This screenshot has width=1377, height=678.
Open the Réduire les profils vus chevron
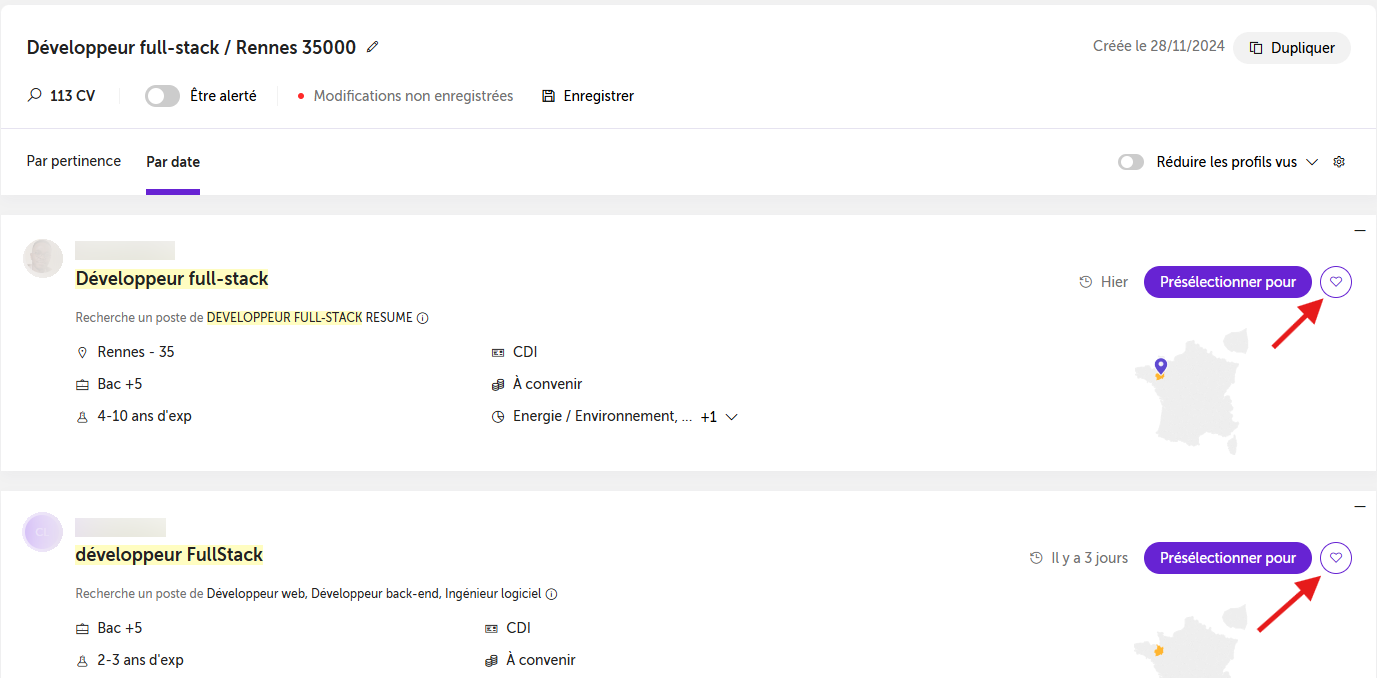(x=1312, y=162)
